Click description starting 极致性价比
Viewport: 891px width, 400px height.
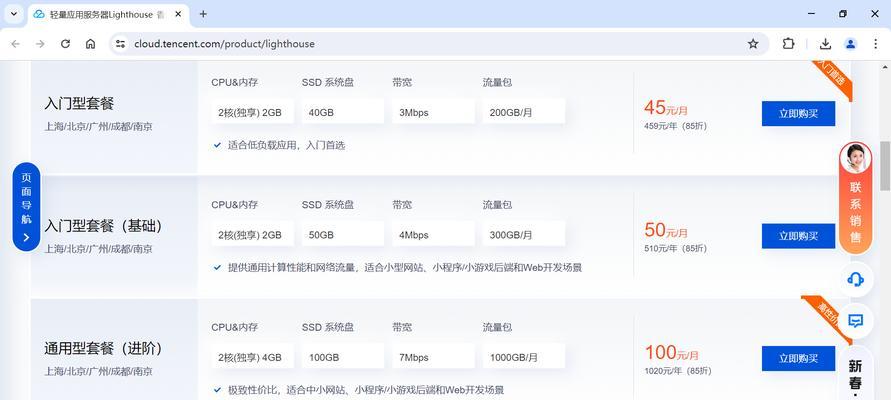366,390
